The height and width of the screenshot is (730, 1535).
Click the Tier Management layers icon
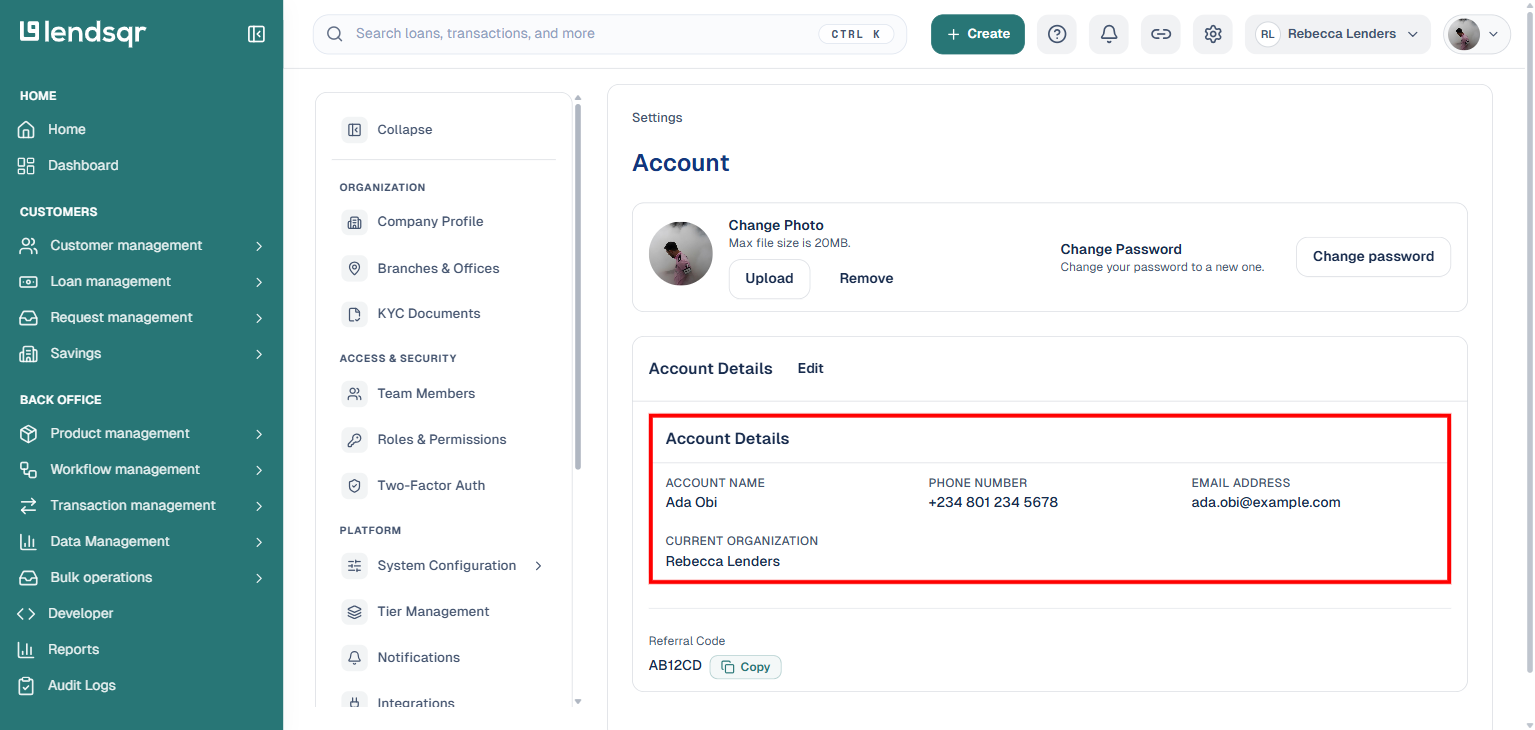(355, 612)
